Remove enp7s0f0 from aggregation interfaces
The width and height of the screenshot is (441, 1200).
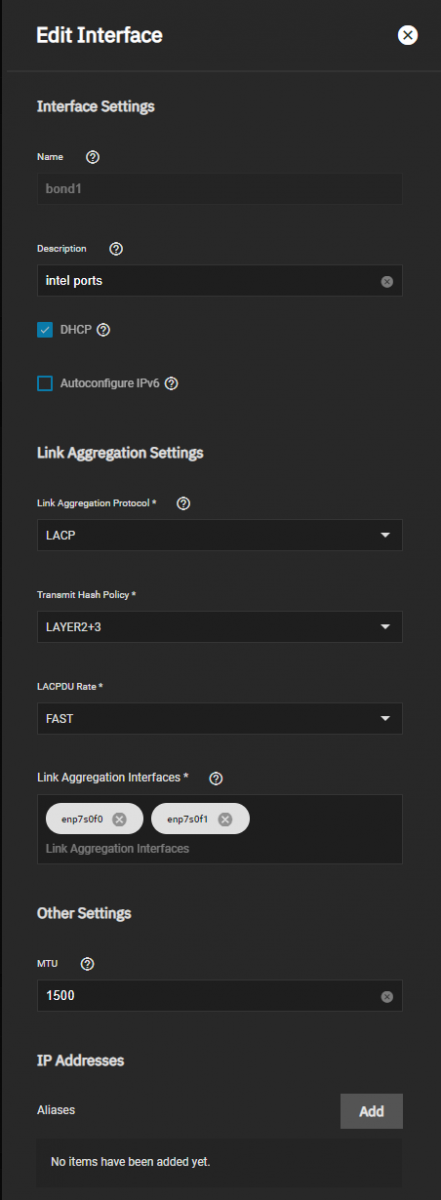tap(120, 819)
